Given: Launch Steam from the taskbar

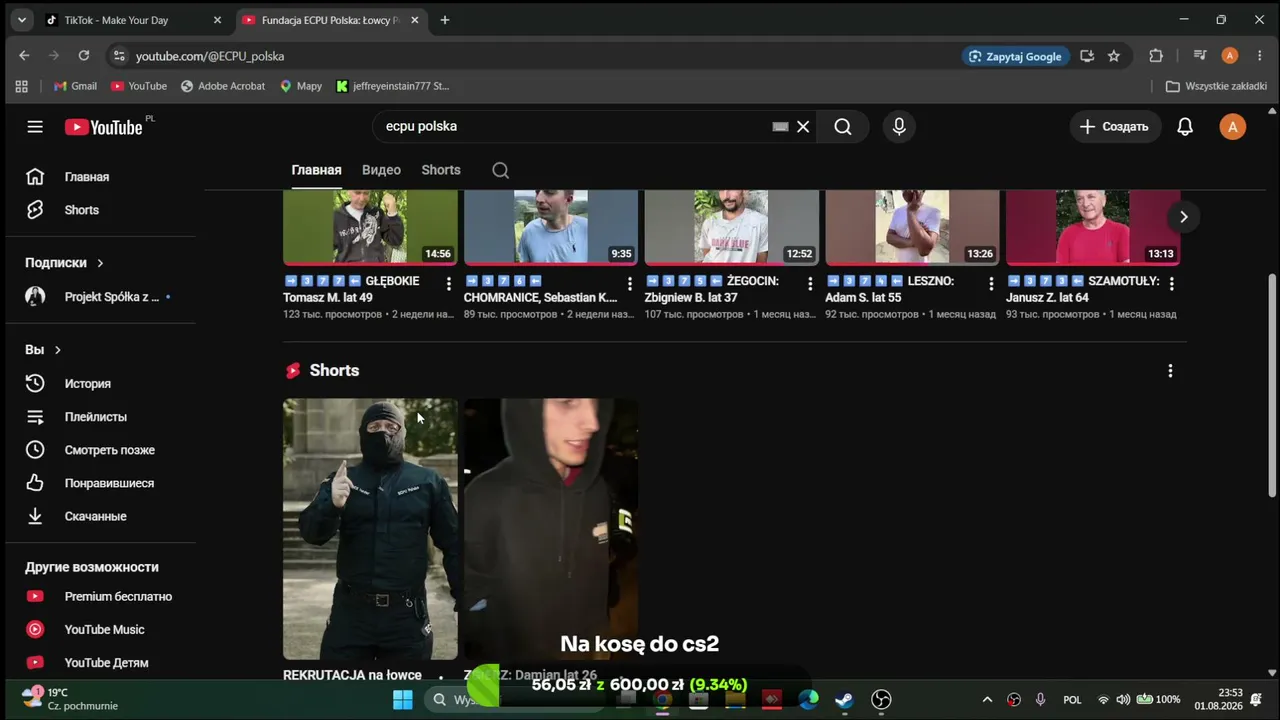Looking at the screenshot, I should click(845, 699).
